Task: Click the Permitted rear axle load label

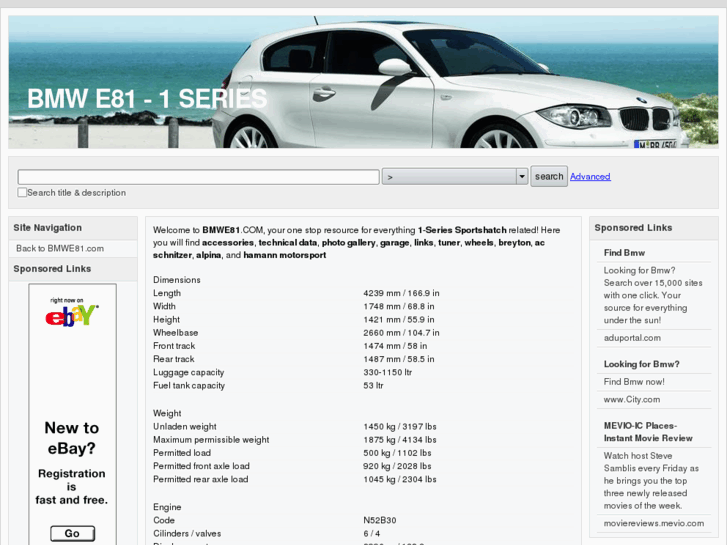Action: pyautogui.click(x=200, y=479)
